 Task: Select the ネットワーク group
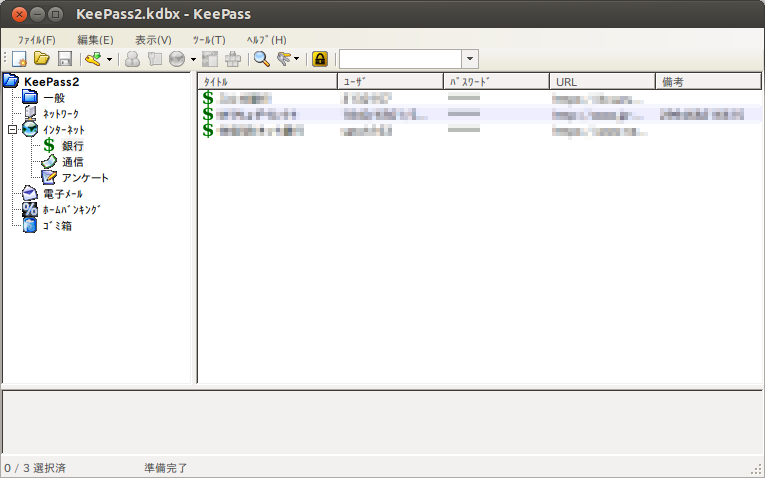60,114
